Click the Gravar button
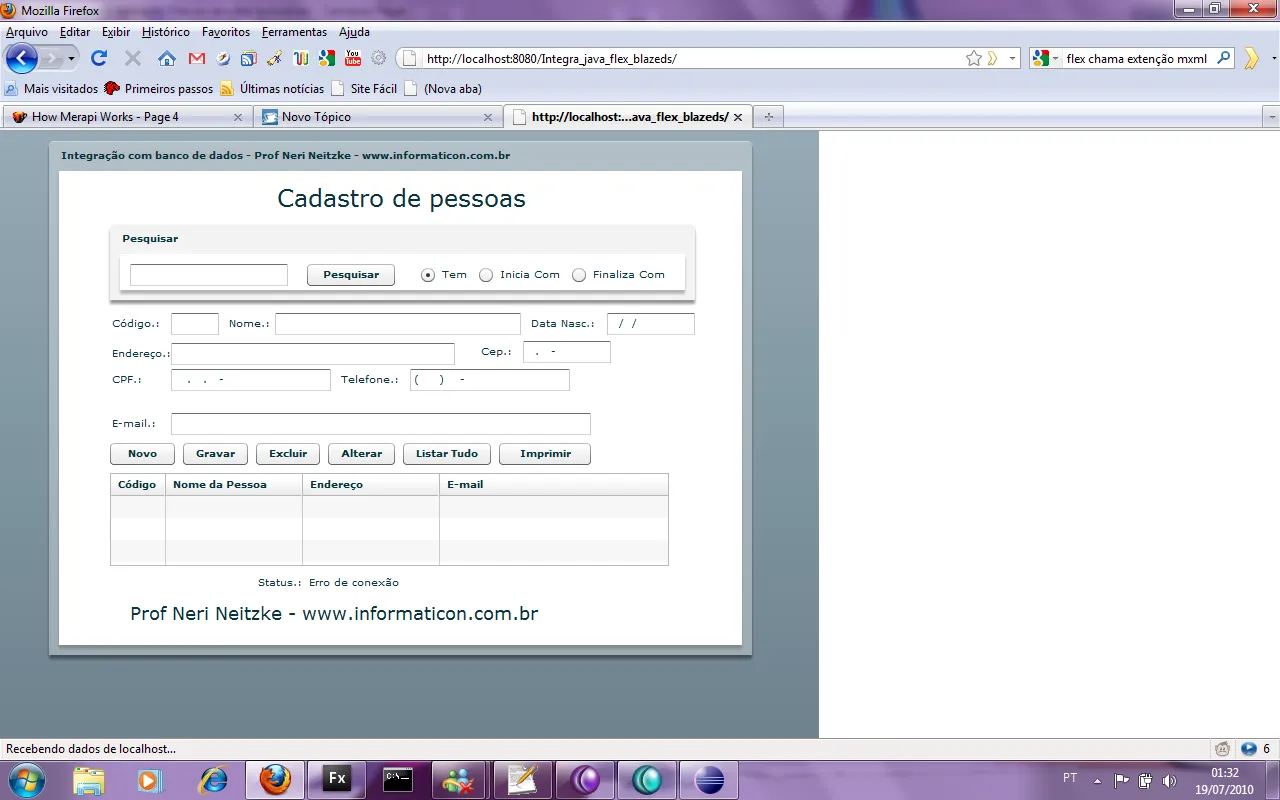 pos(215,454)
